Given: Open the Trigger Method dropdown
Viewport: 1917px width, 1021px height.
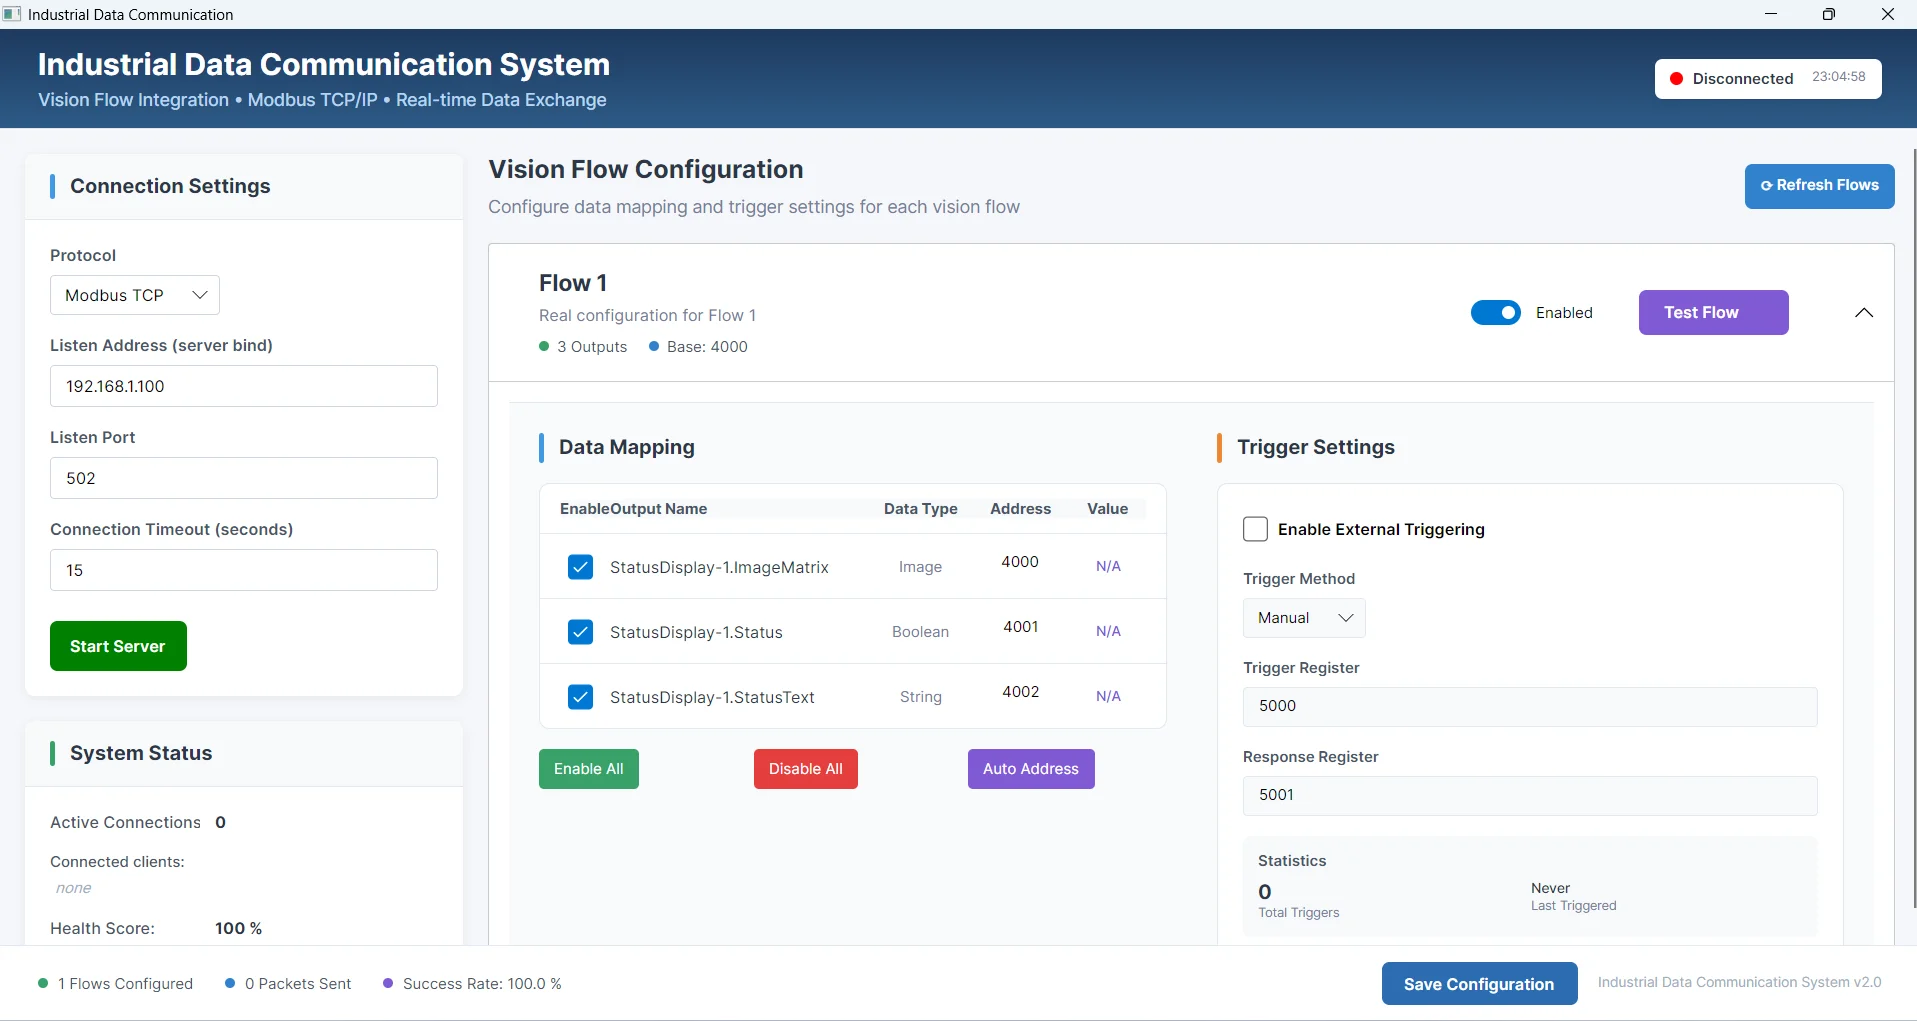Looking at the screenshot, I should tap(1304, 618).
